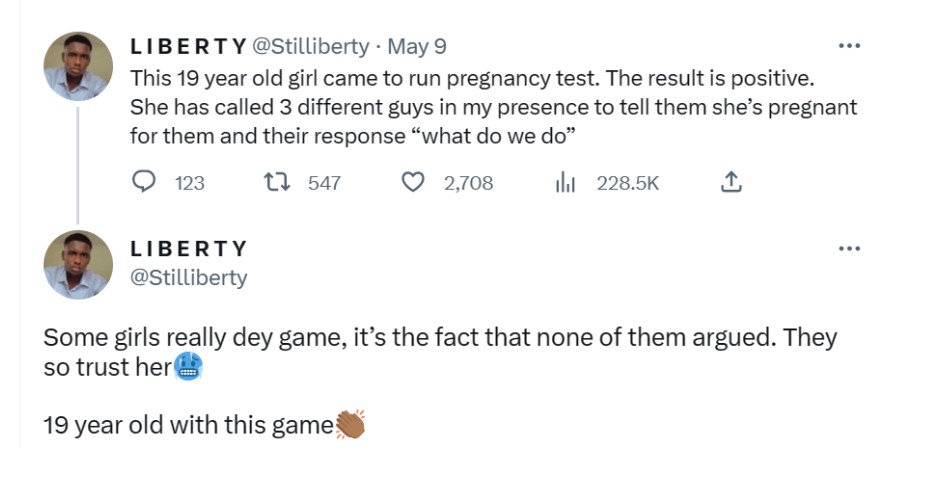Open the view analytics bar chart icon
939x499 pixels.
(567, 182)
